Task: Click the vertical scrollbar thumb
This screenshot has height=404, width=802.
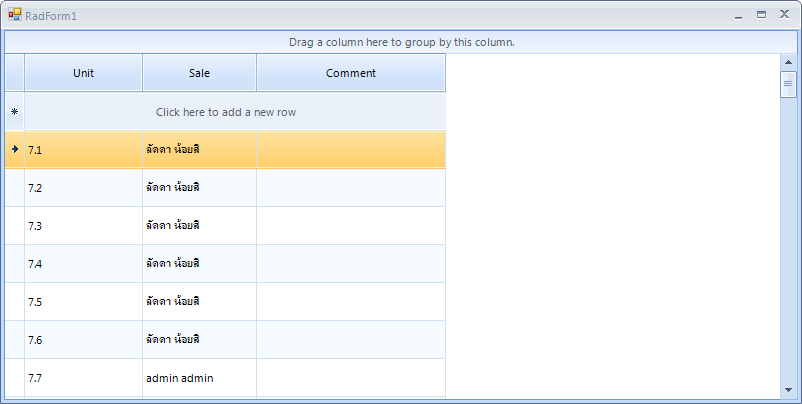Action: pyautogui.click(x=787, y=84)
